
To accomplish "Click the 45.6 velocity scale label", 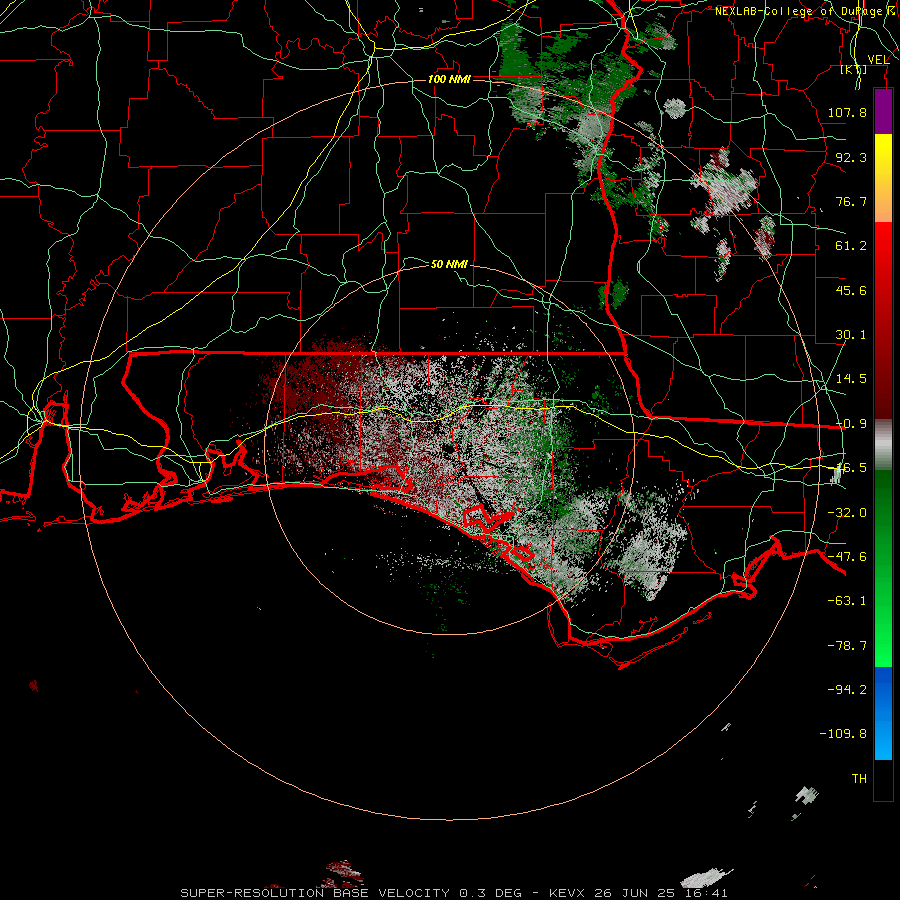I will click(851, 290).
